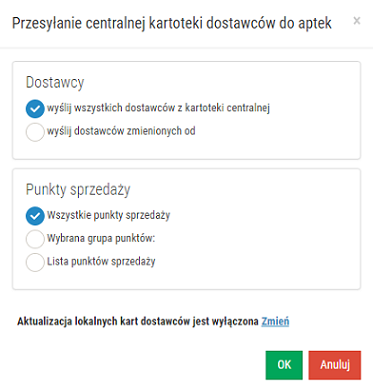Click the 'Wybrana grupa punktów:' label text
The width and height of the screenshot is (373, 391).
click(x=101, y=238)
